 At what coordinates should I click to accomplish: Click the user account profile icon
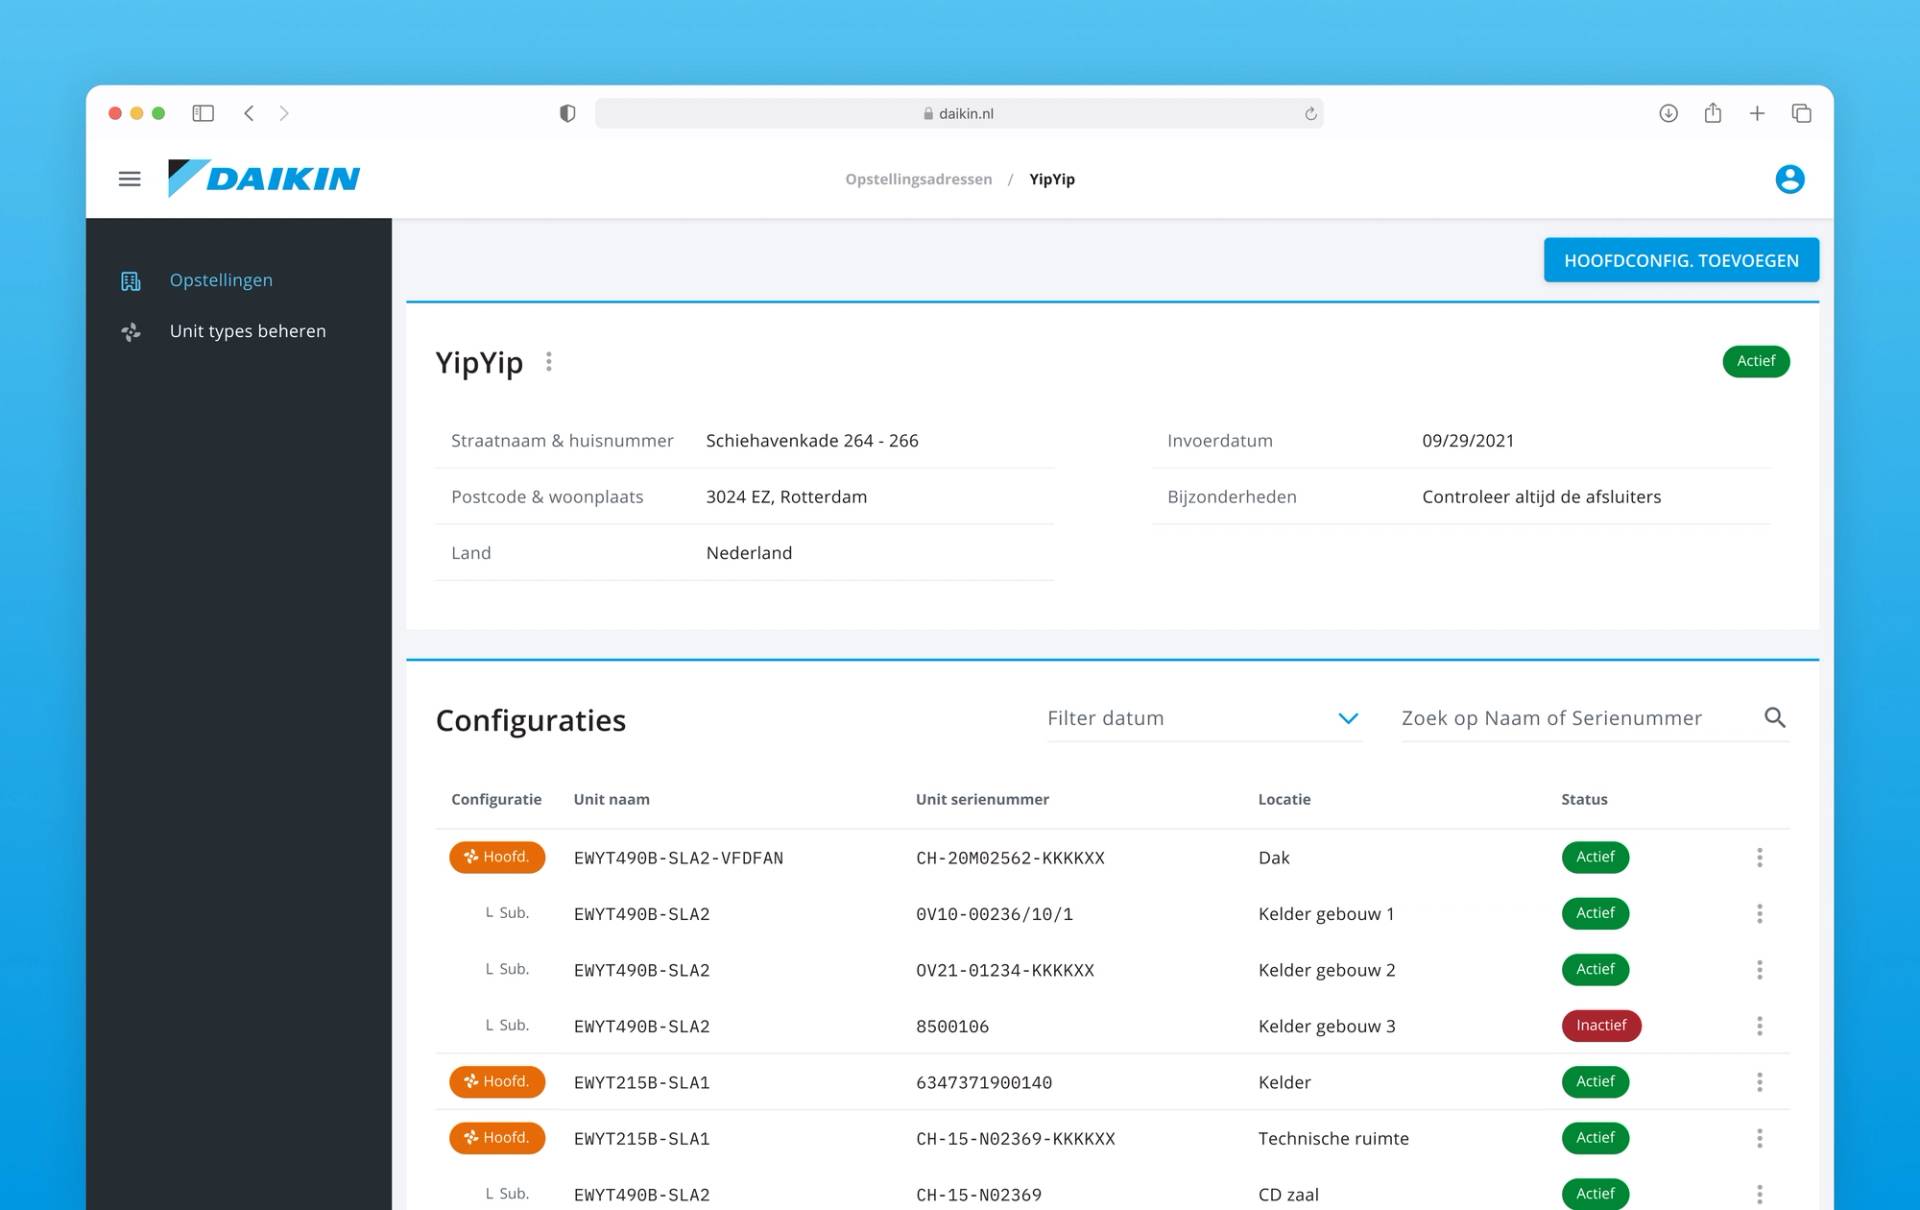(1789, 179)
